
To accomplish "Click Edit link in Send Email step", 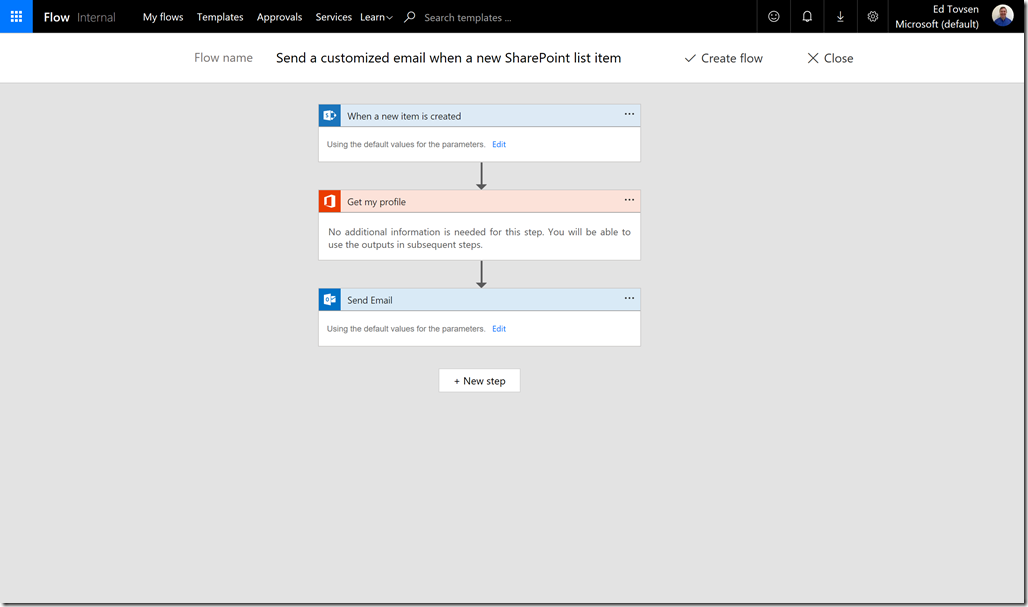I will pos(499,329).
